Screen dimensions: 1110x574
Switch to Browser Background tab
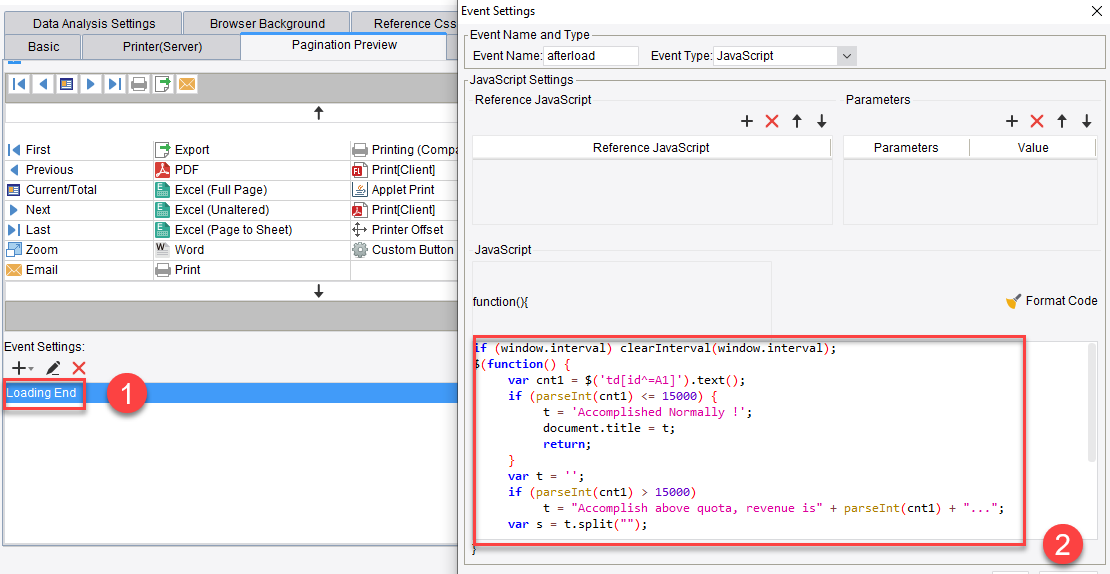pyautogui.click(x=267, y=23)
